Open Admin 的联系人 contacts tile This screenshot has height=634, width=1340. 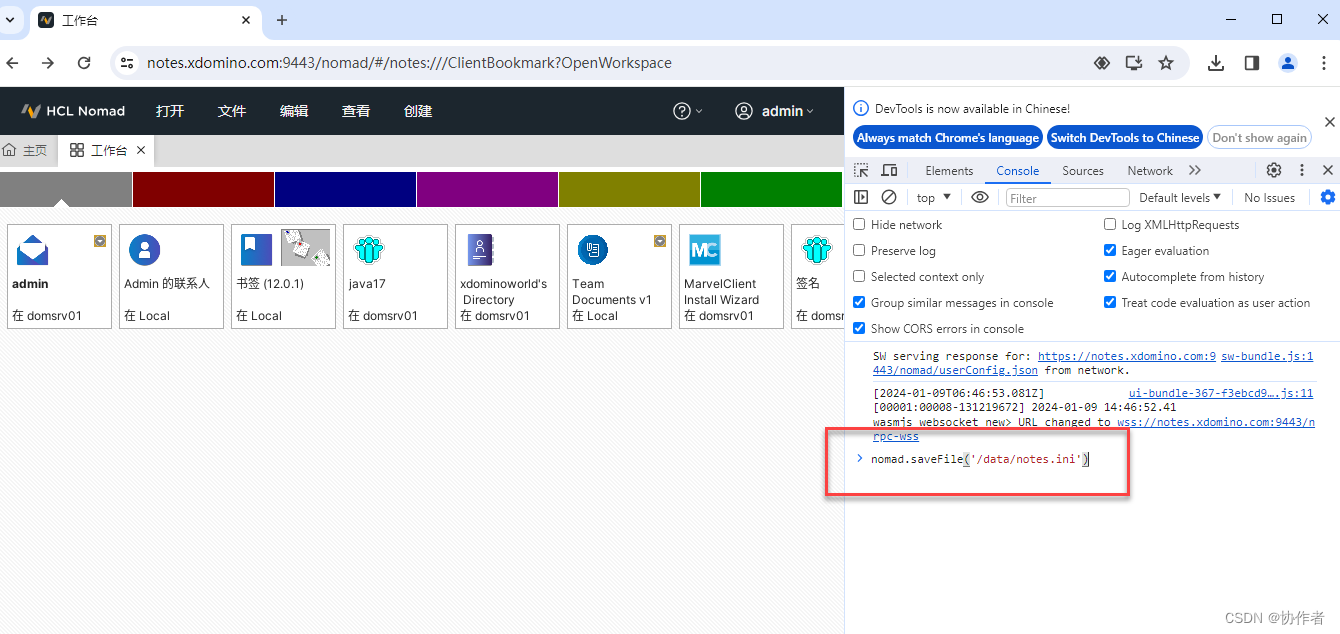pos(171,276)
